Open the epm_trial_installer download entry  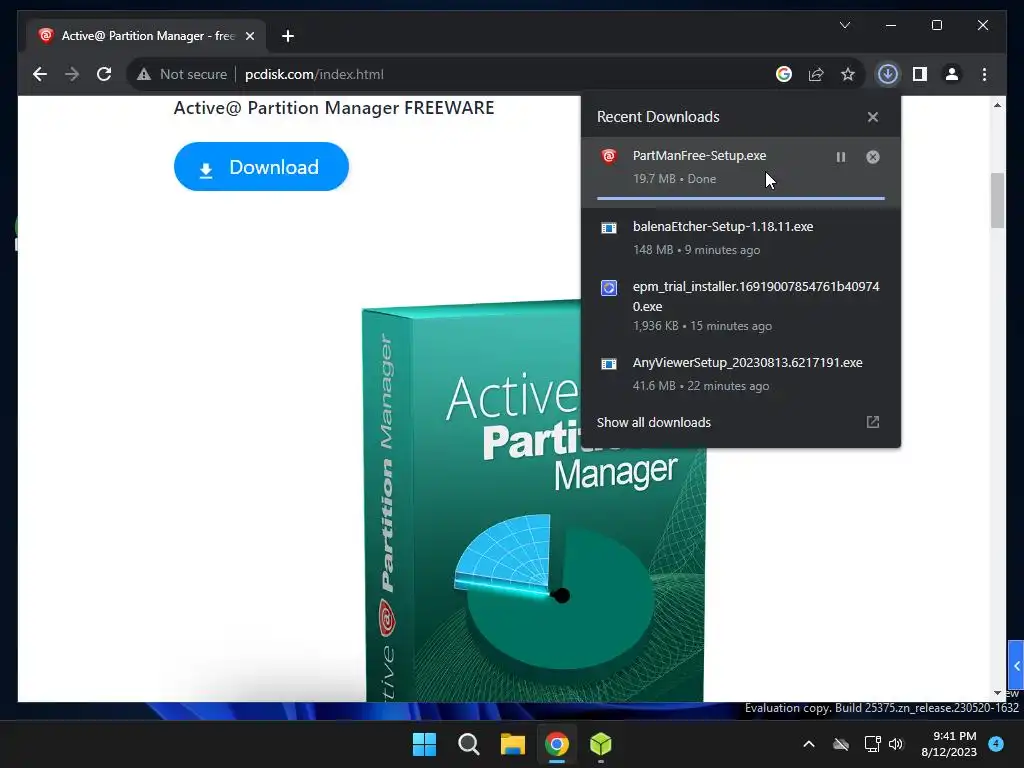click(741, 306)
